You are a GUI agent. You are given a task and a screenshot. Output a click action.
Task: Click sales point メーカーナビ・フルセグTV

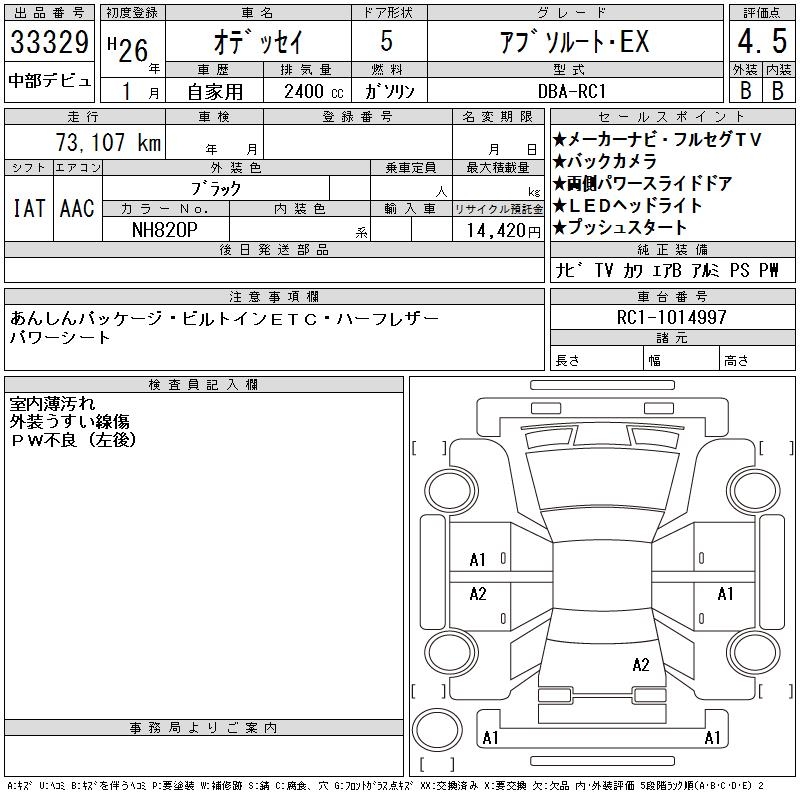click(x=657, y=139)
